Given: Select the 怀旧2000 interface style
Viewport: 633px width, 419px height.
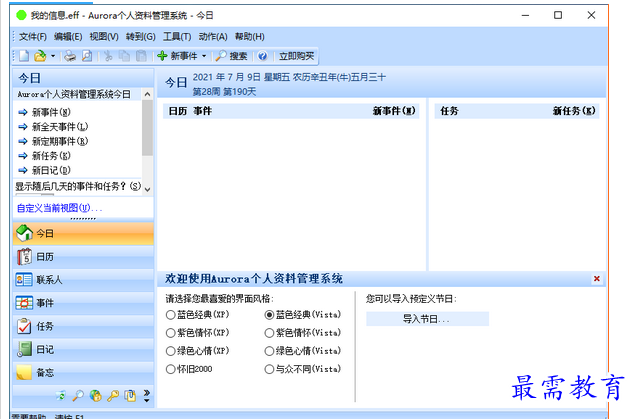Looking at the screenshot, I should click(171, 368).
